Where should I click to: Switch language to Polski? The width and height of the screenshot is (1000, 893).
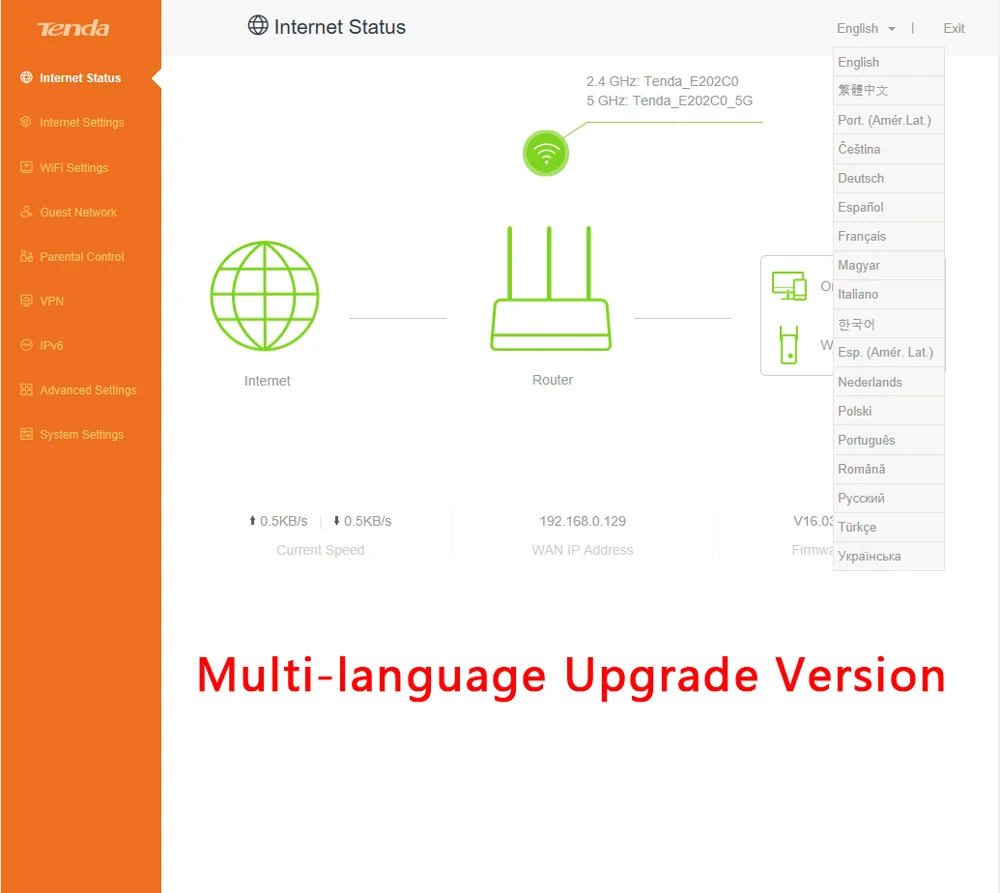click(888, 411)
